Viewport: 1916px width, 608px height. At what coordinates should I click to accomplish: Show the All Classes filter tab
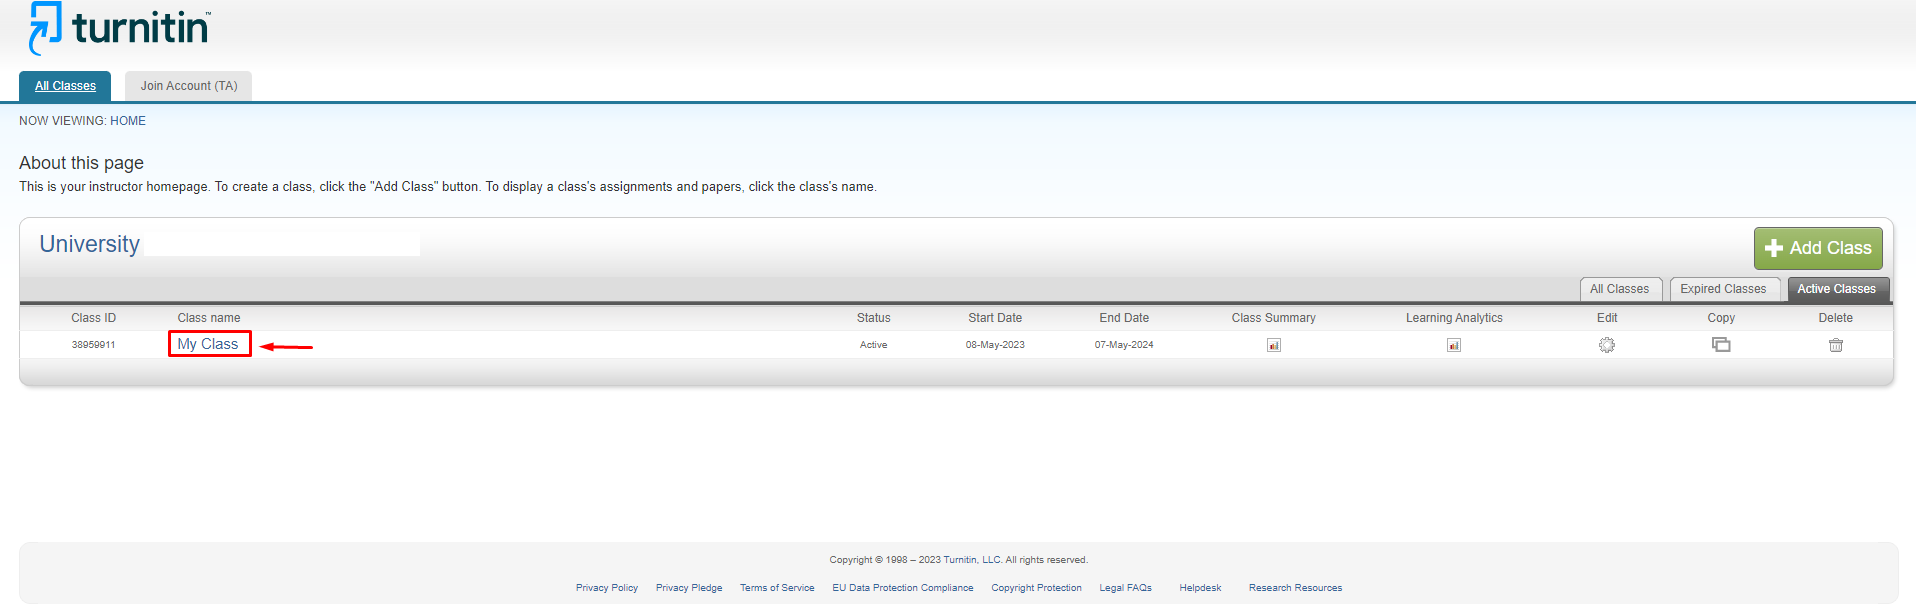1620,289
